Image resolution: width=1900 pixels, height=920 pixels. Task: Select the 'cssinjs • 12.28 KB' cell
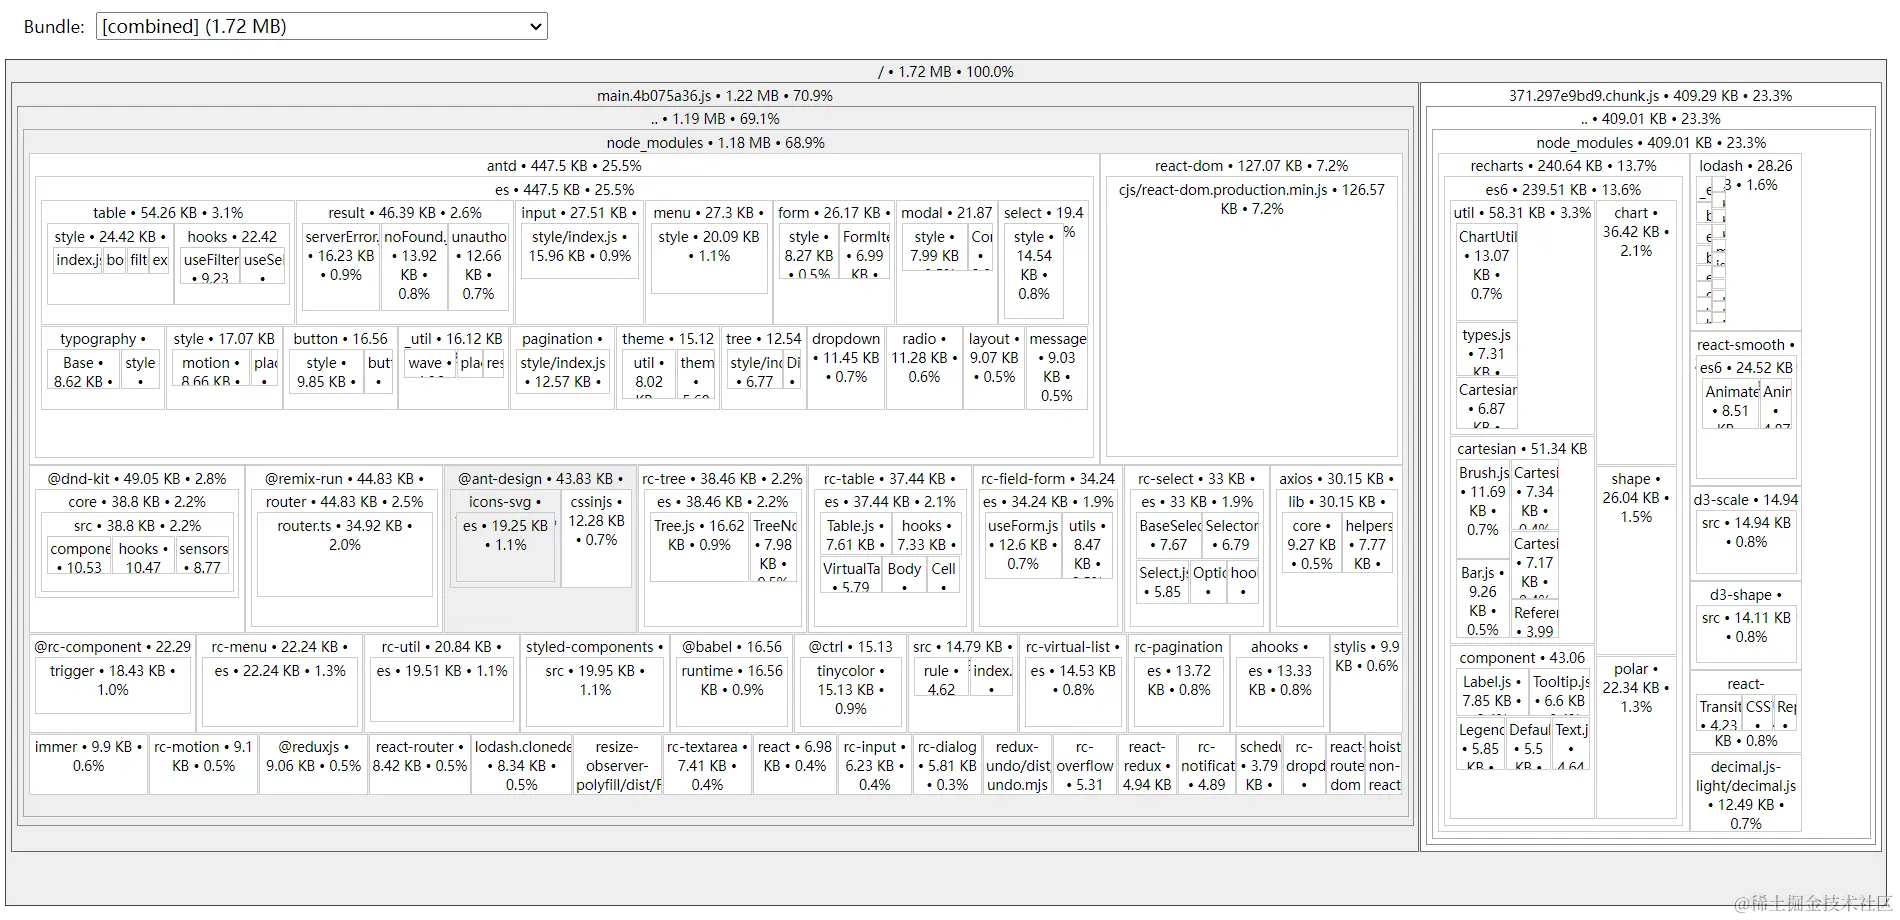point(596,538)
